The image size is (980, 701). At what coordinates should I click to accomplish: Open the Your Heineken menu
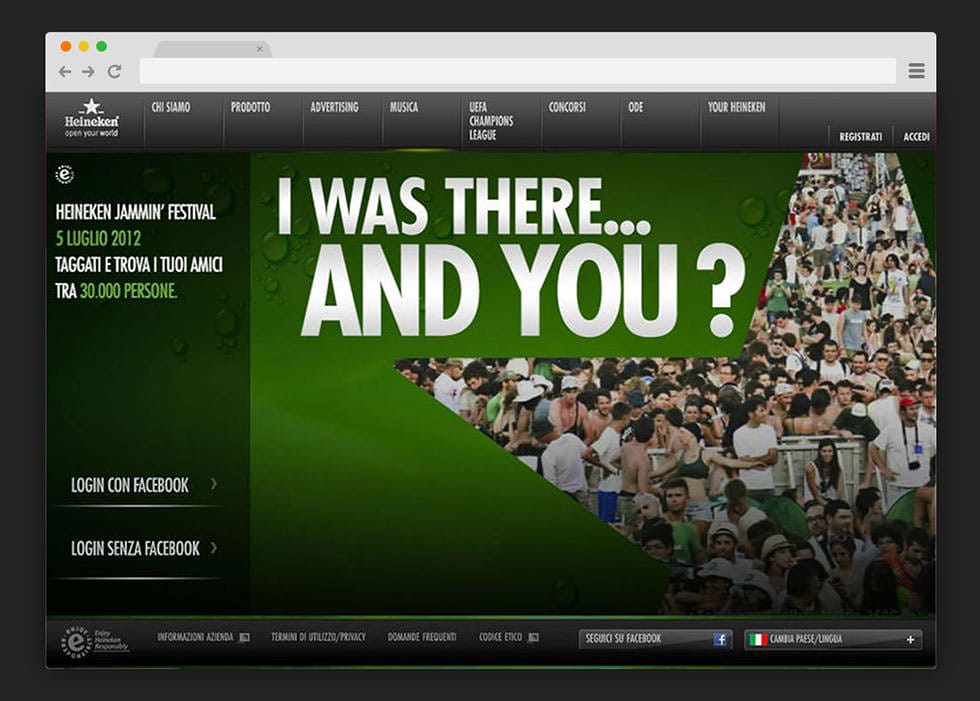[x=736, y=107]
